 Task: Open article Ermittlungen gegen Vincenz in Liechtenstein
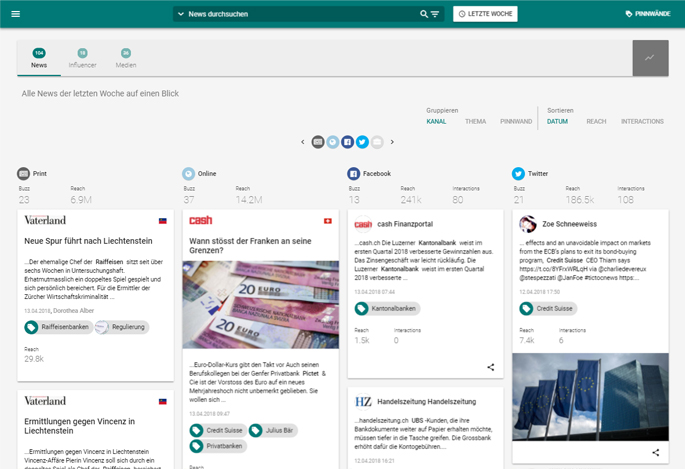80,426
